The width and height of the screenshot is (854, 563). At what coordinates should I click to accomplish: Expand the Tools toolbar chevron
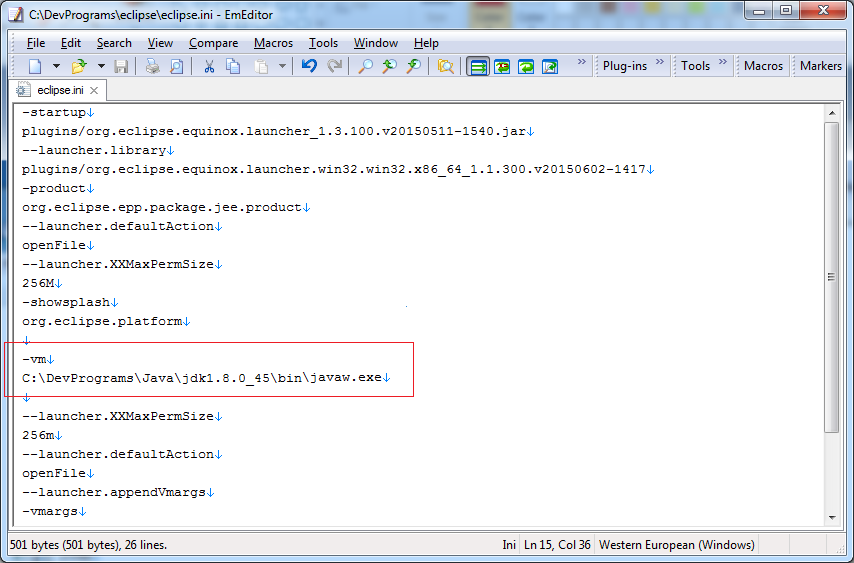click(723, 62)
